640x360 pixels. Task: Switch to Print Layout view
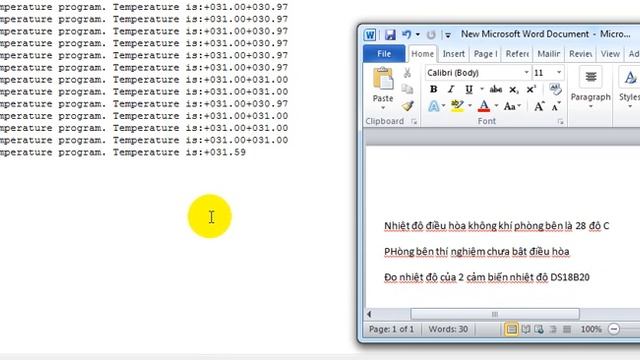coord(511,329)
